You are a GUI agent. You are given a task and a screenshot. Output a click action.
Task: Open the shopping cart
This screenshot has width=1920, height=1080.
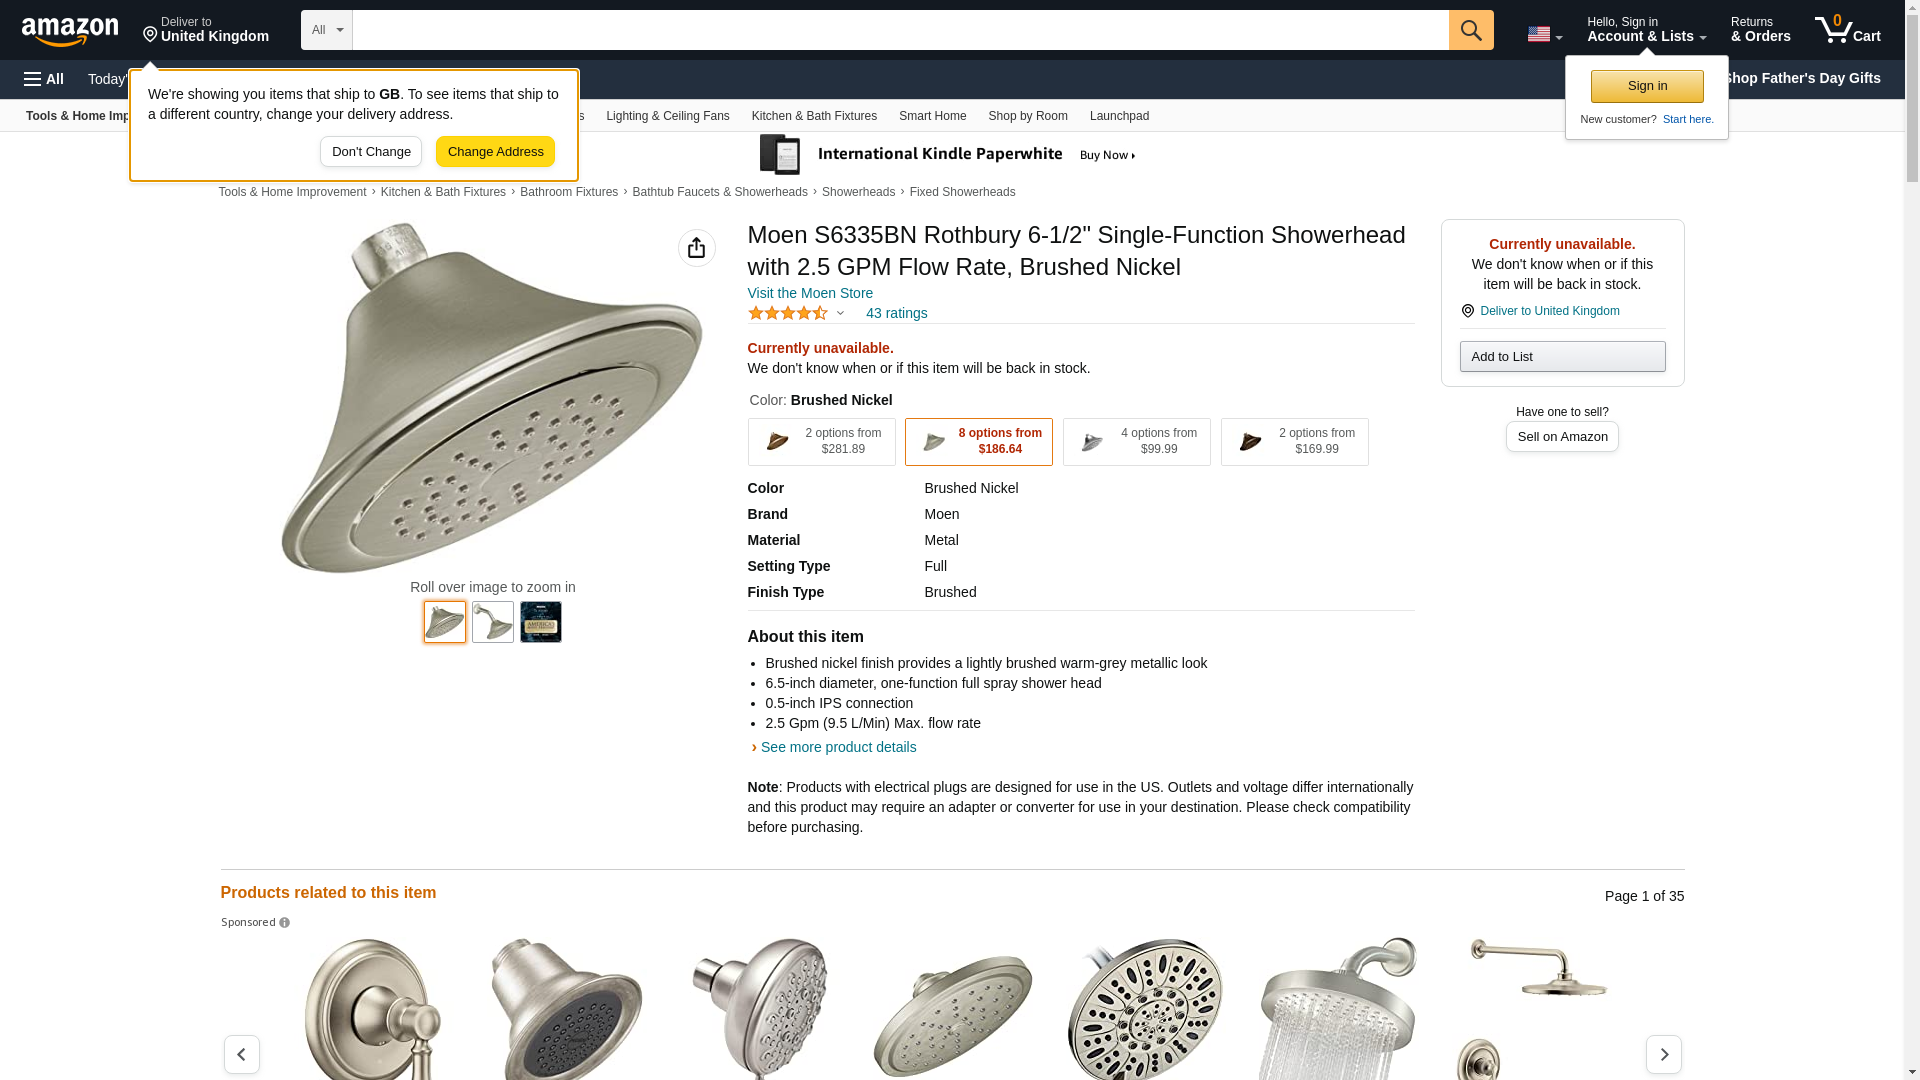point(1847,30)
